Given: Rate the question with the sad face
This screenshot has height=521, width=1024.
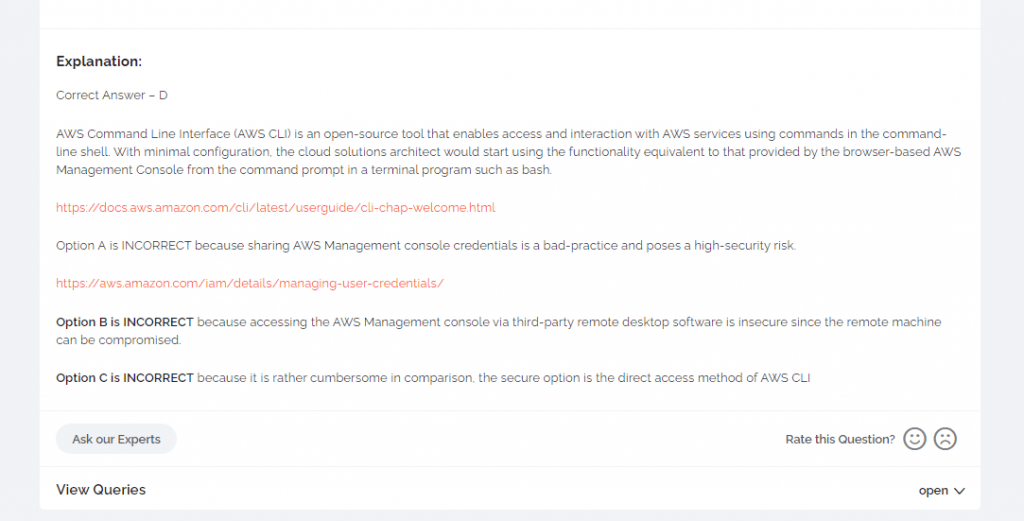Looking at the screenshot, I should point(945,439).
